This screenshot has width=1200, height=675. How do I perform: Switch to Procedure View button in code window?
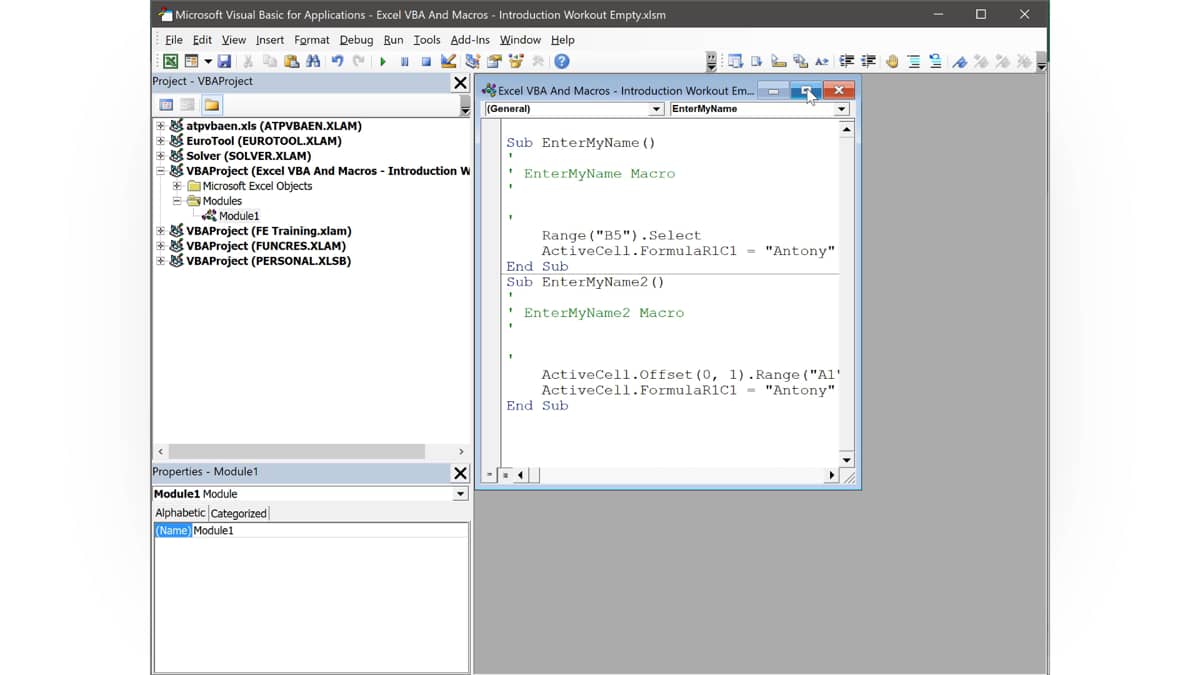pos(490,475)
